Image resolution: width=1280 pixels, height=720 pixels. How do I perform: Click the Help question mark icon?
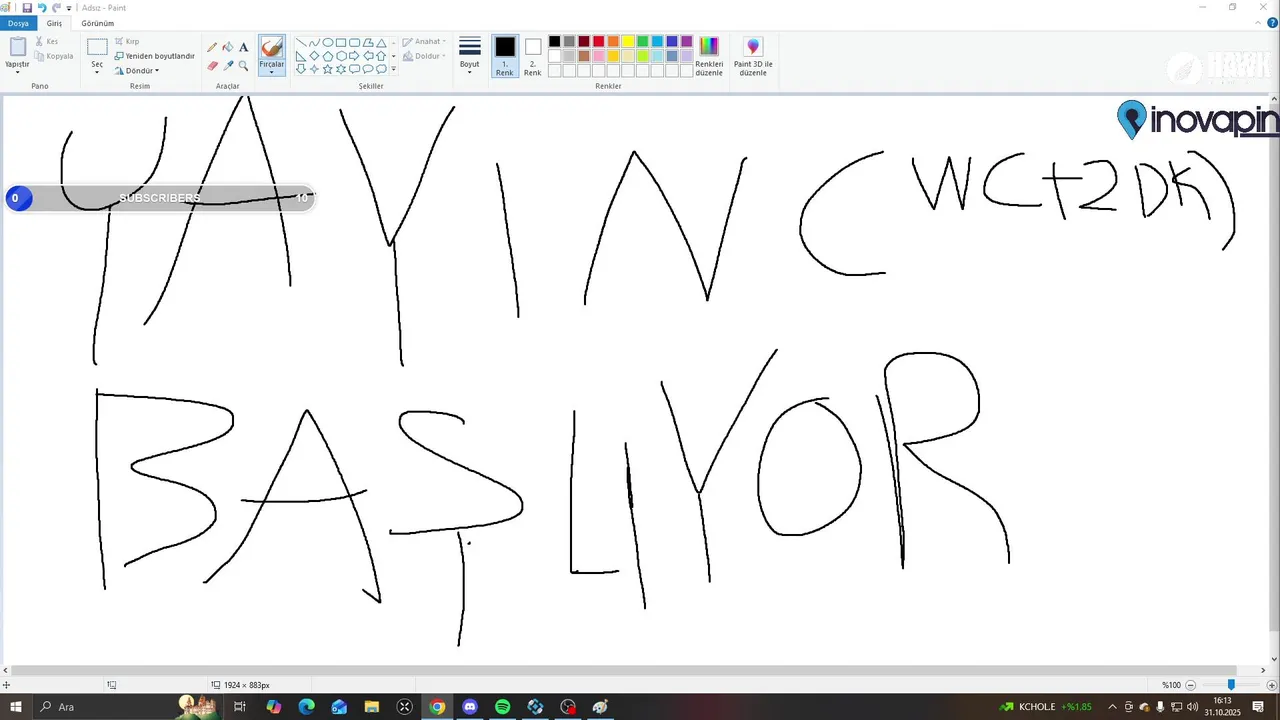tap(1272, 23)
